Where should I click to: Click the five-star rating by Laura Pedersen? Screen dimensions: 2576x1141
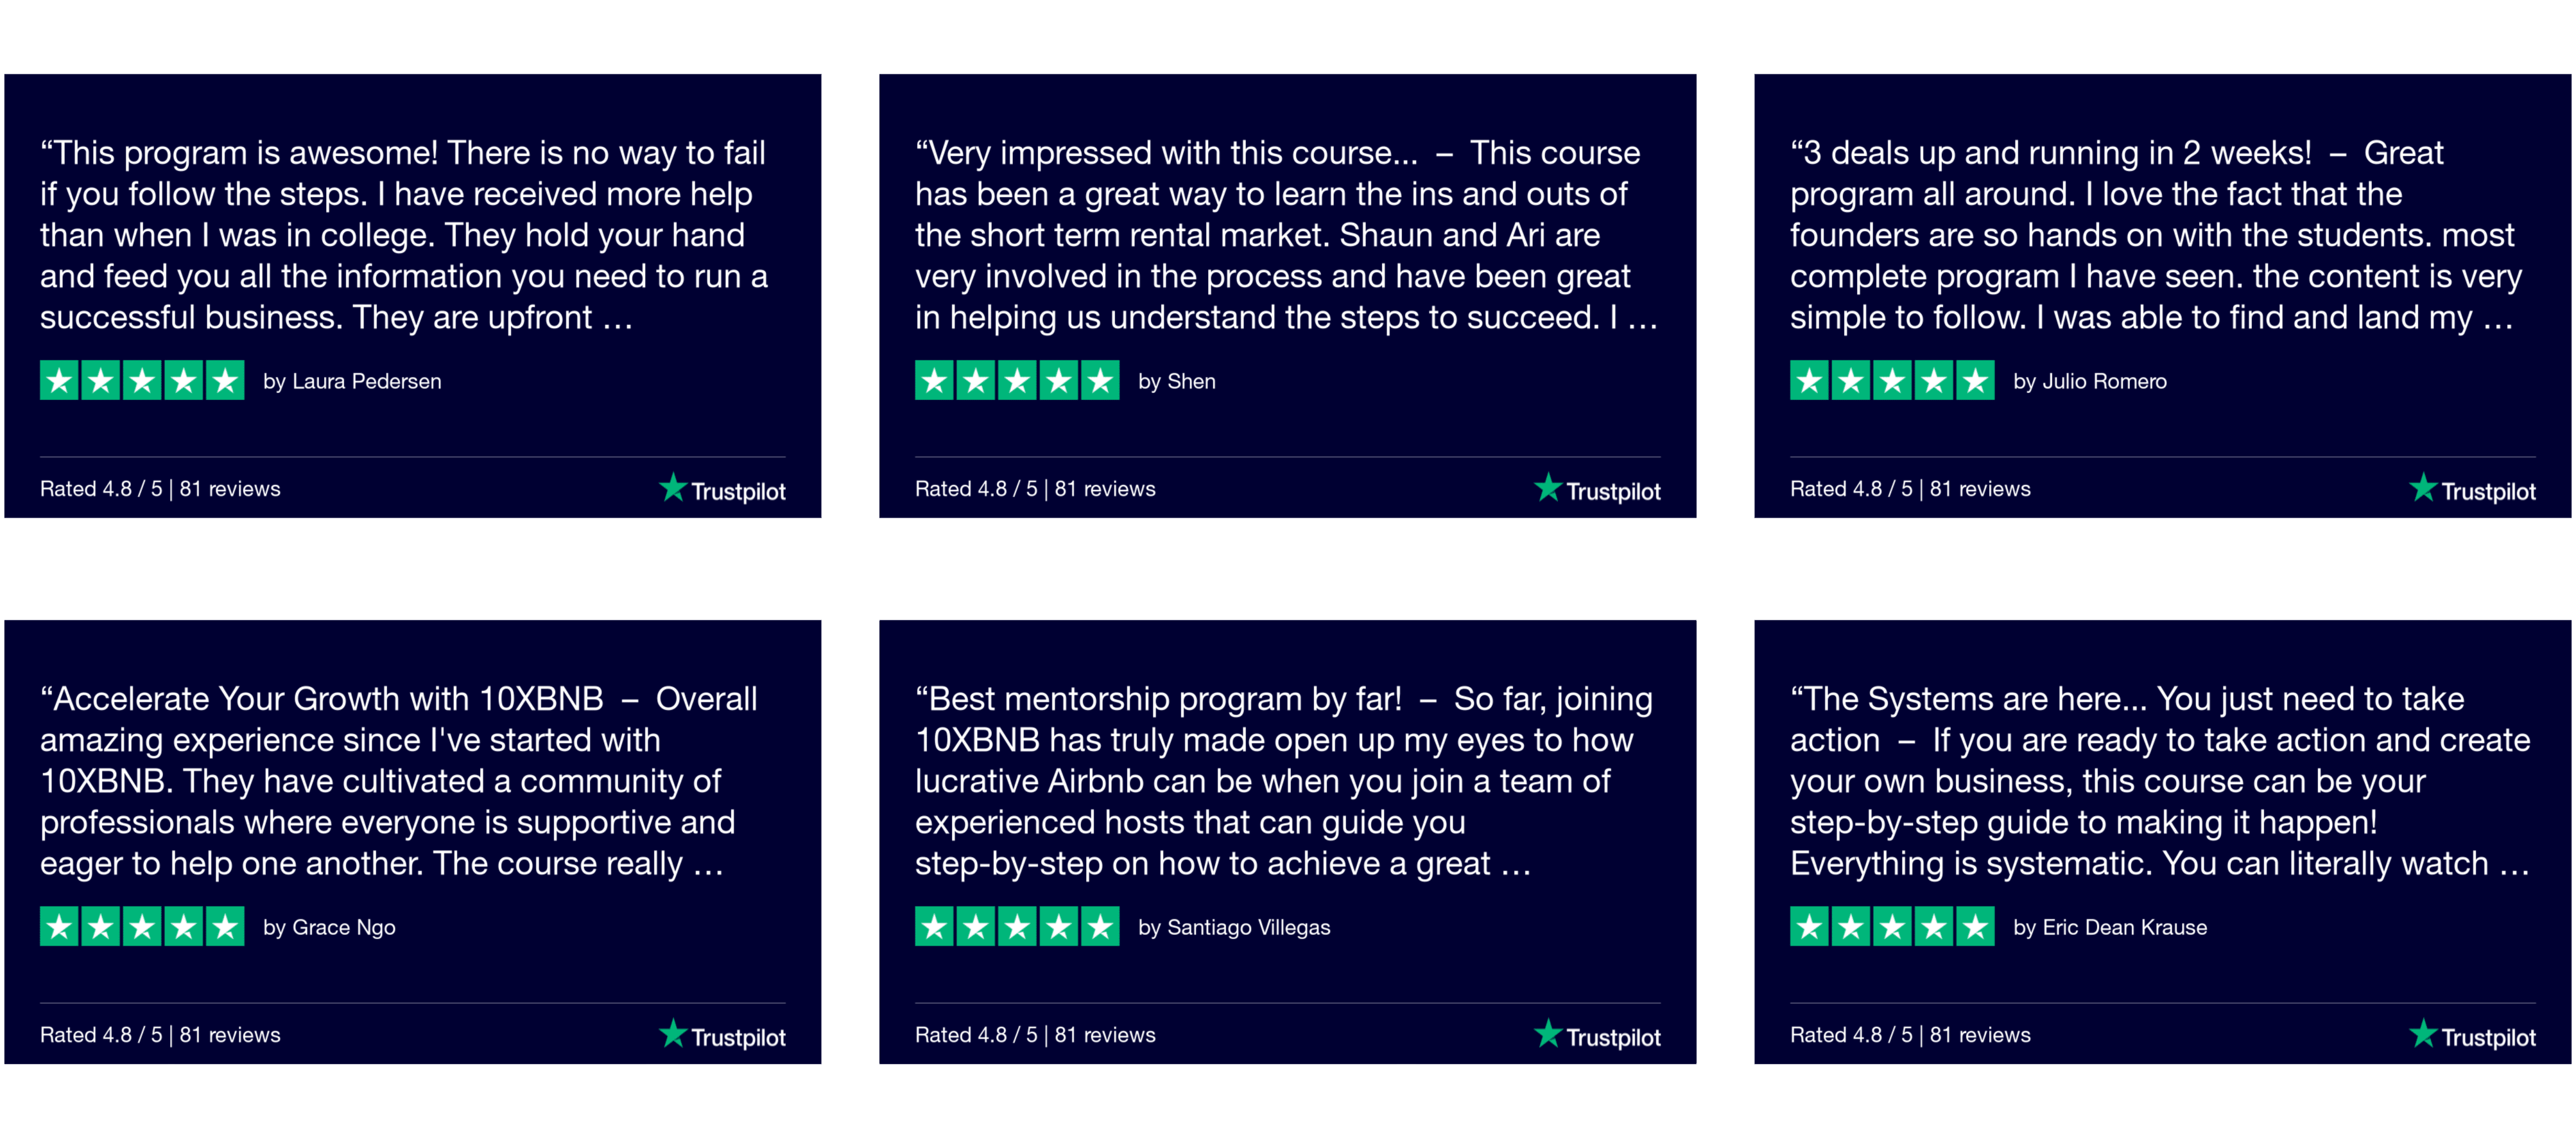[x=142, y=380]
